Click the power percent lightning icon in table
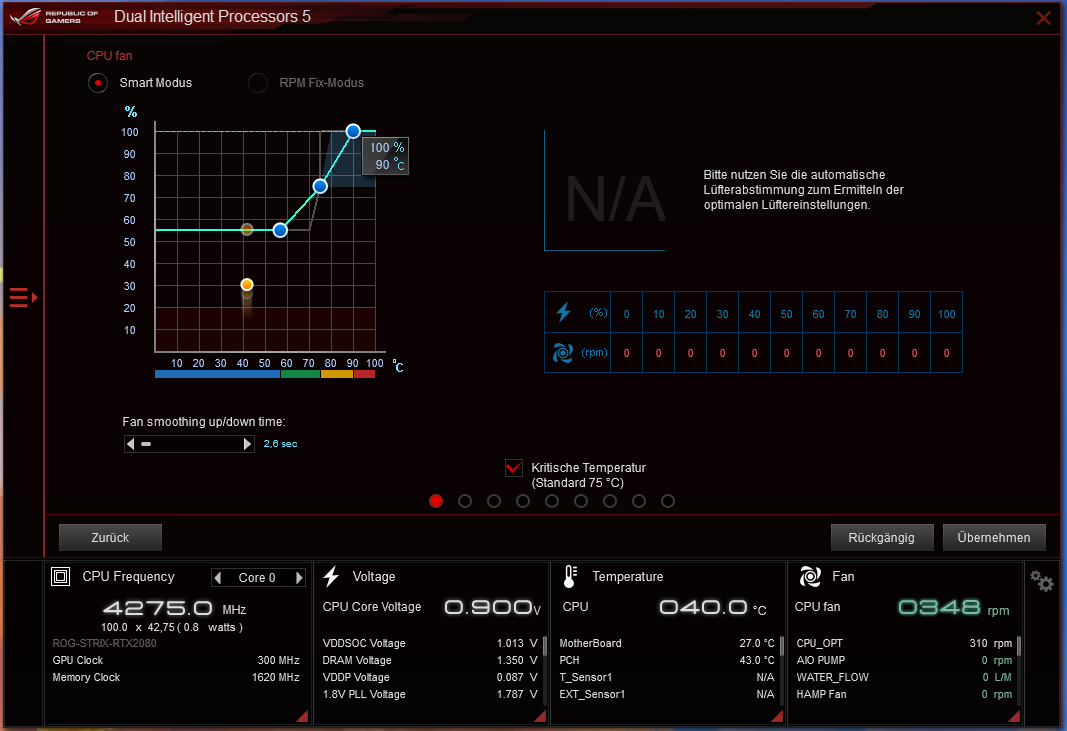 tap(563, 312)
